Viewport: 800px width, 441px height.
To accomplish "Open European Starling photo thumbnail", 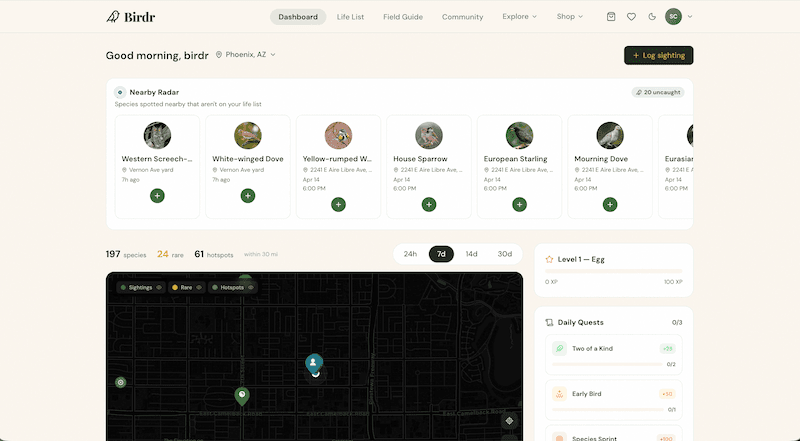I will 519,135.
